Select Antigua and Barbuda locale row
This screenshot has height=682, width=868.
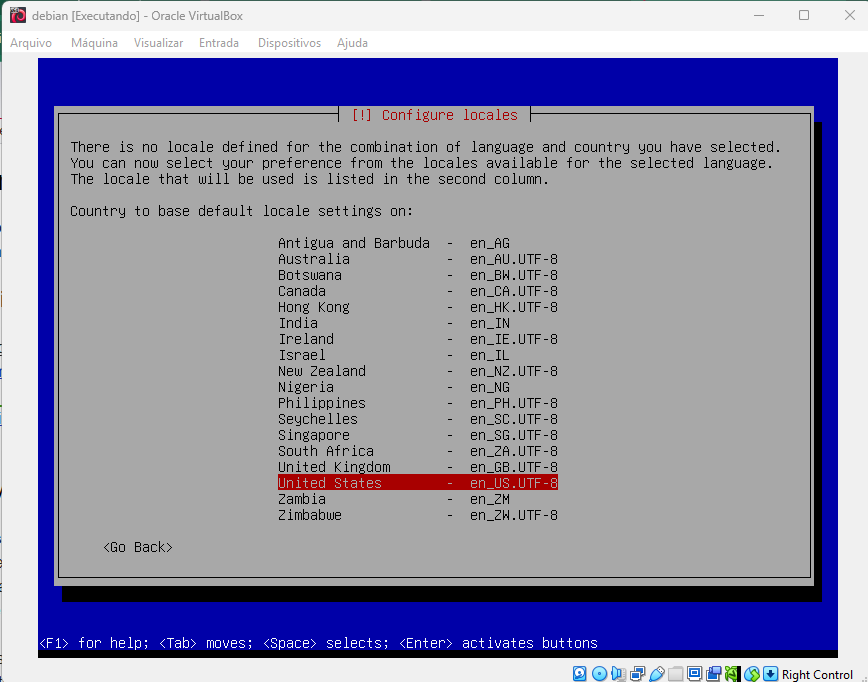[x=417, y=243]
